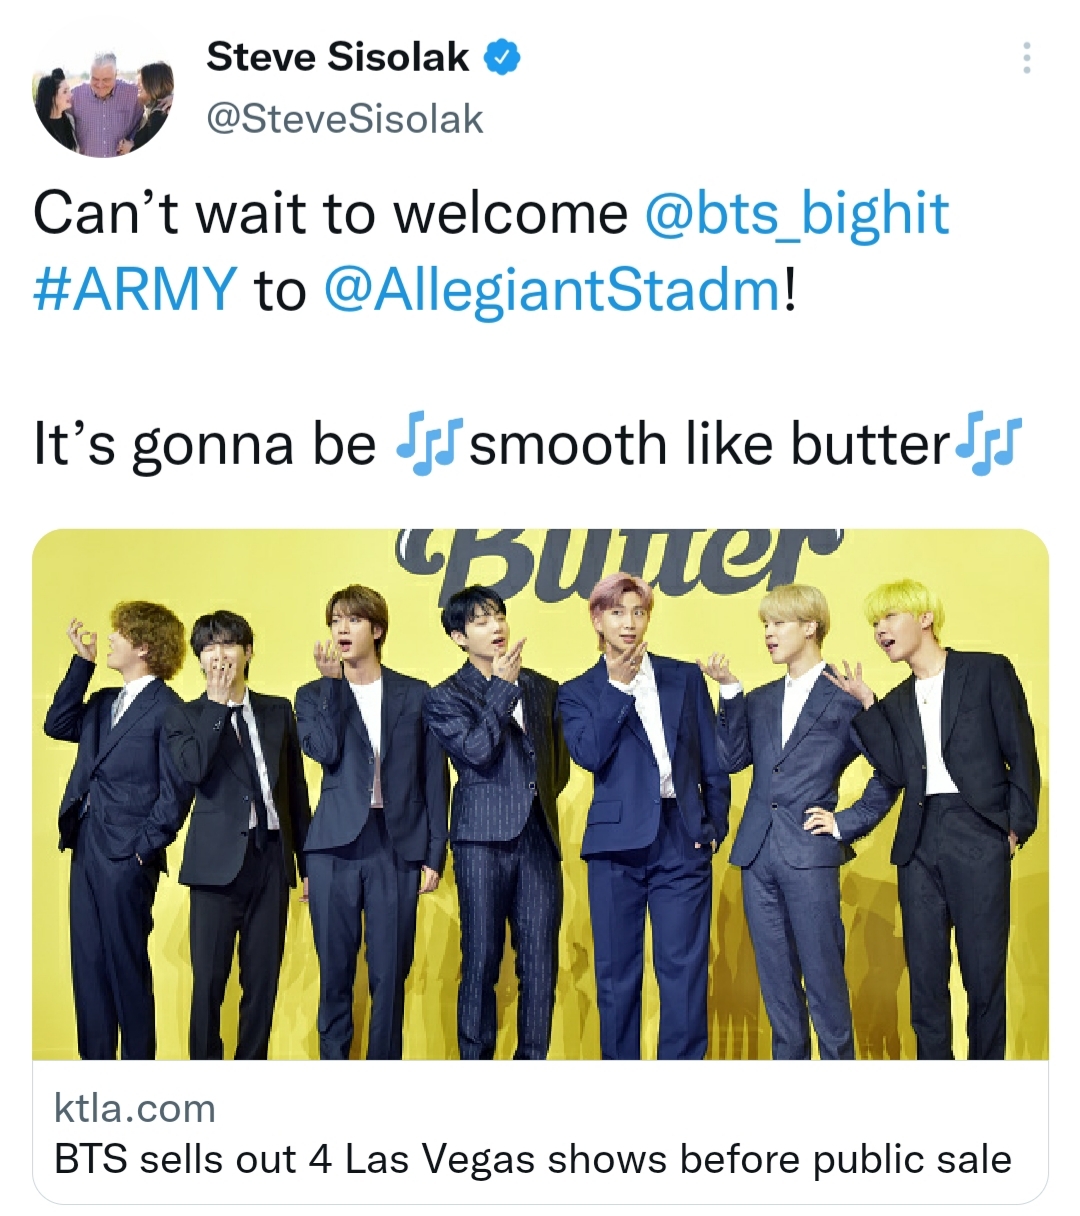
Task: Click the blue verified badge
Action: [x=502, y=58]
